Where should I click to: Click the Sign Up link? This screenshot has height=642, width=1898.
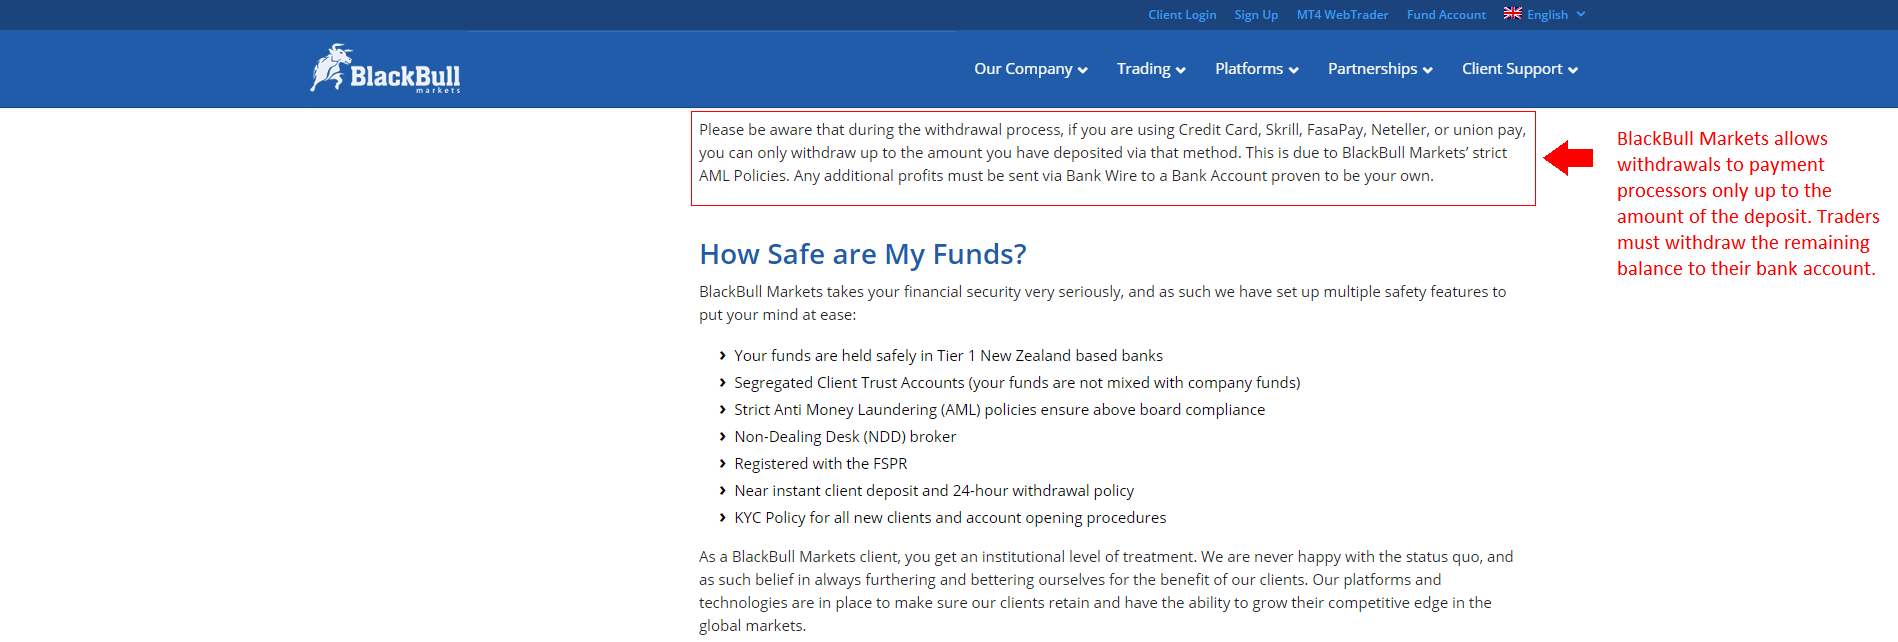(x=1256, y=15)
